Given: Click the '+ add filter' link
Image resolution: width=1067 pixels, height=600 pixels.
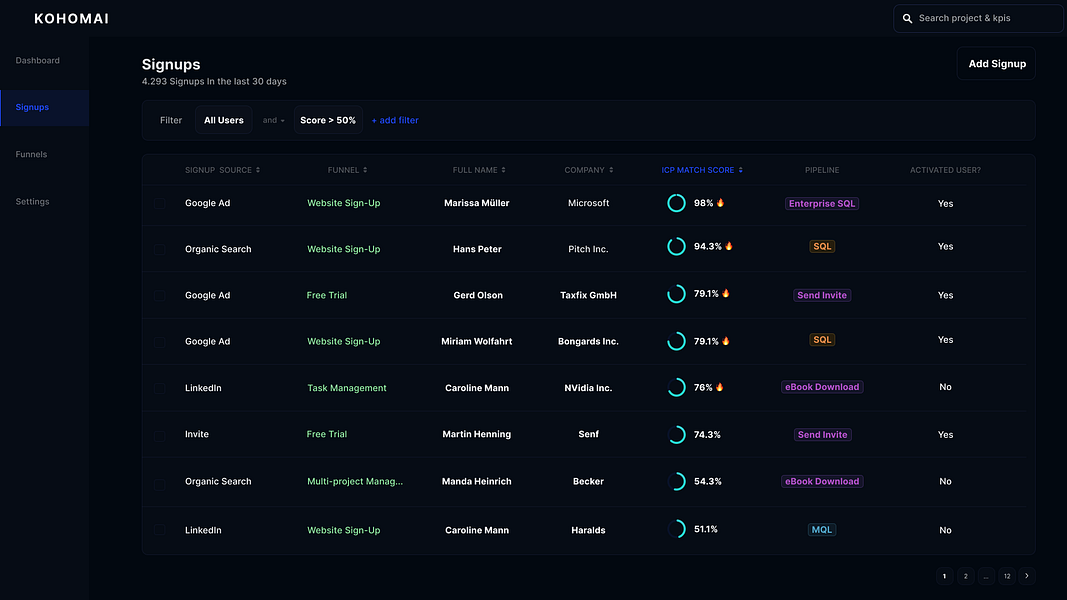Looking at the screenshot, I should click(x=395, y=120).
